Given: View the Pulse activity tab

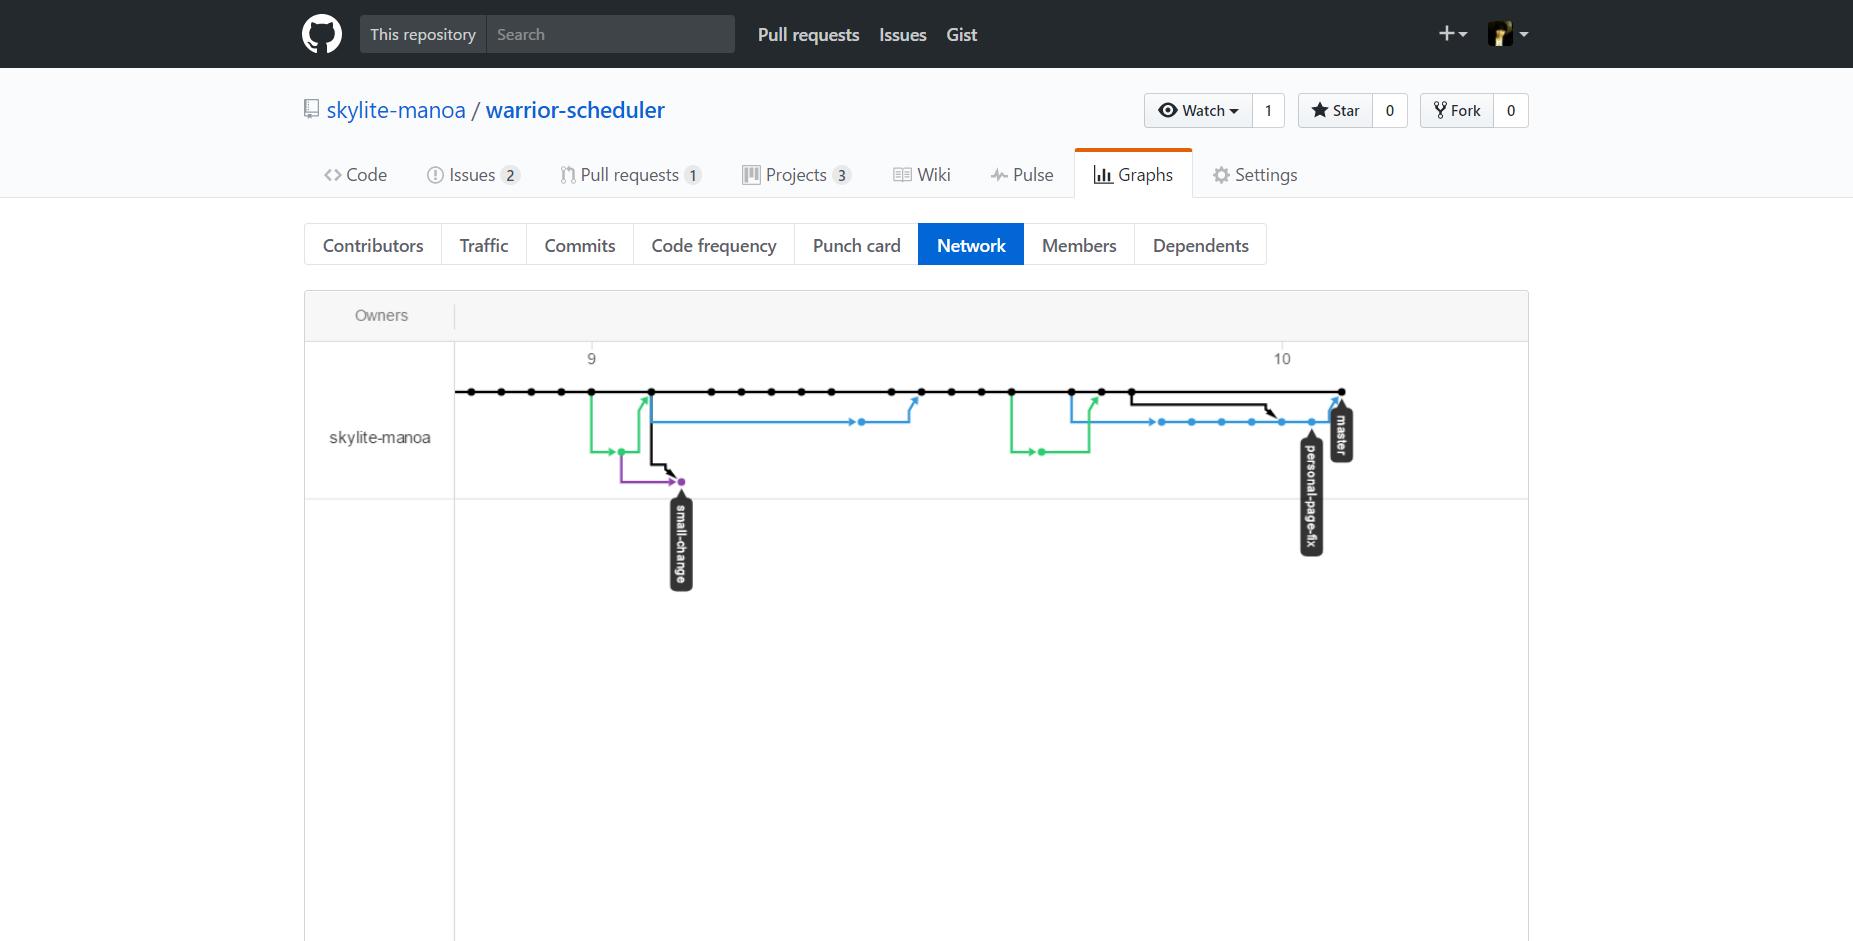Looking at the screenshot, I should [x=1022, y=175].
